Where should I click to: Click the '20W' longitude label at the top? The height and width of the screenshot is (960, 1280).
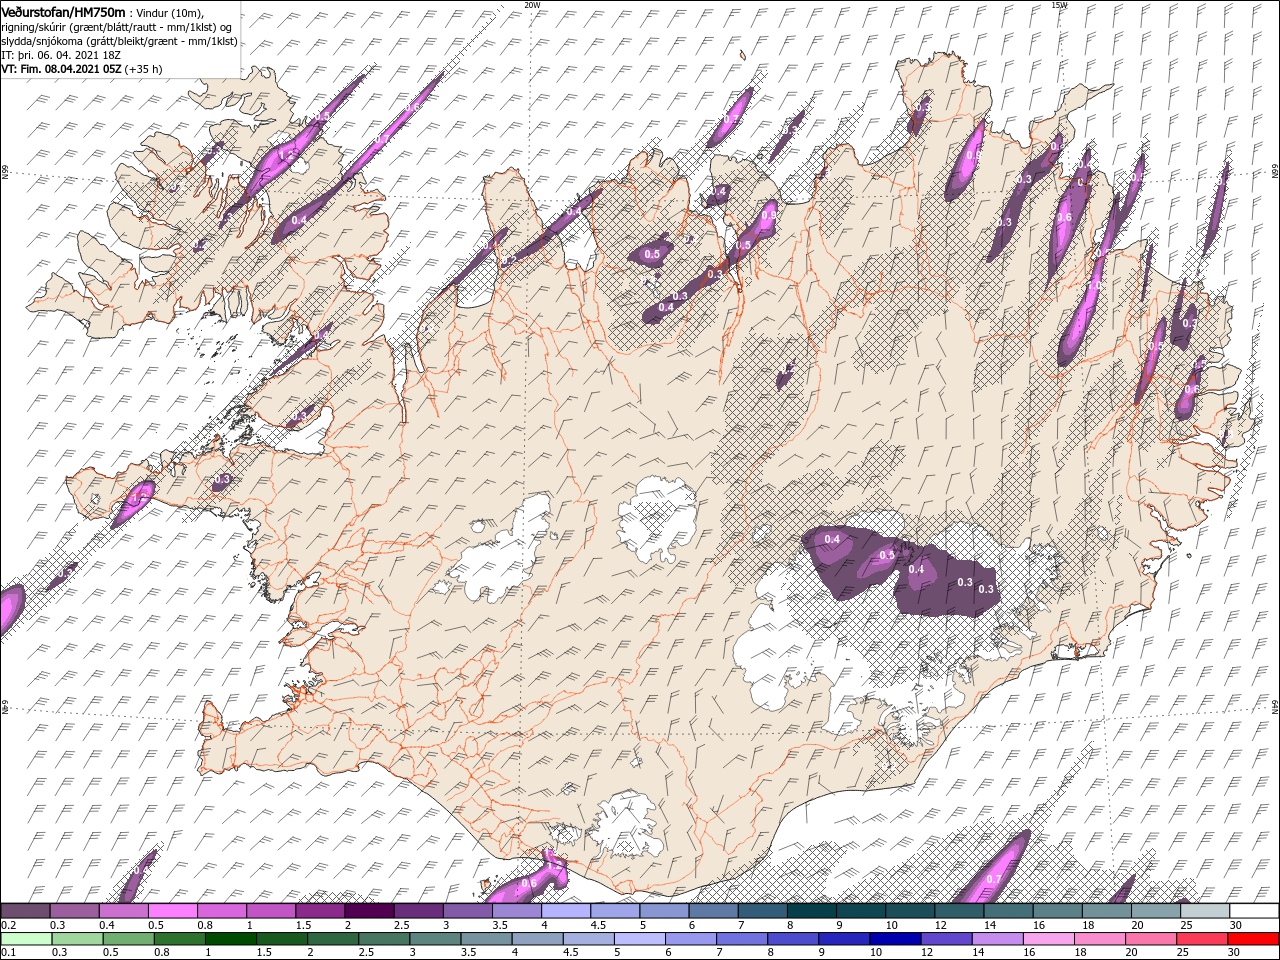click(532, 5)
